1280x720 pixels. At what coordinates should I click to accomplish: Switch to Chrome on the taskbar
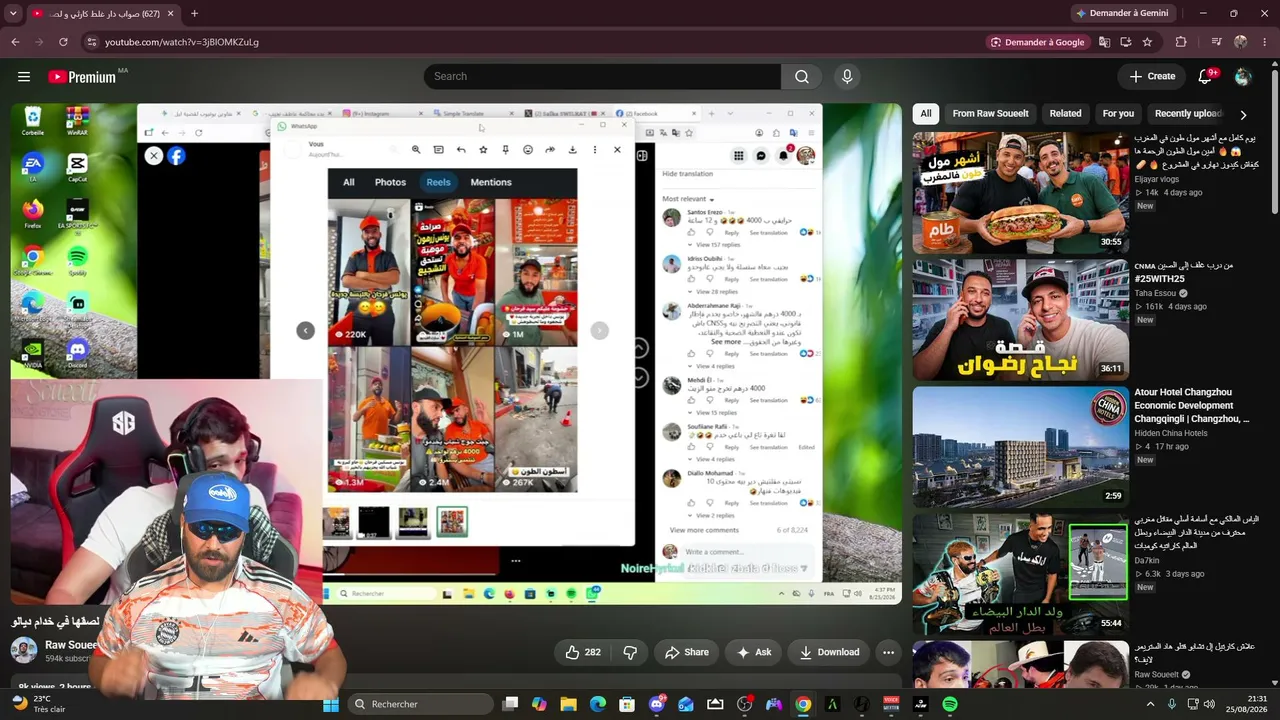click(x=803, y=704)
